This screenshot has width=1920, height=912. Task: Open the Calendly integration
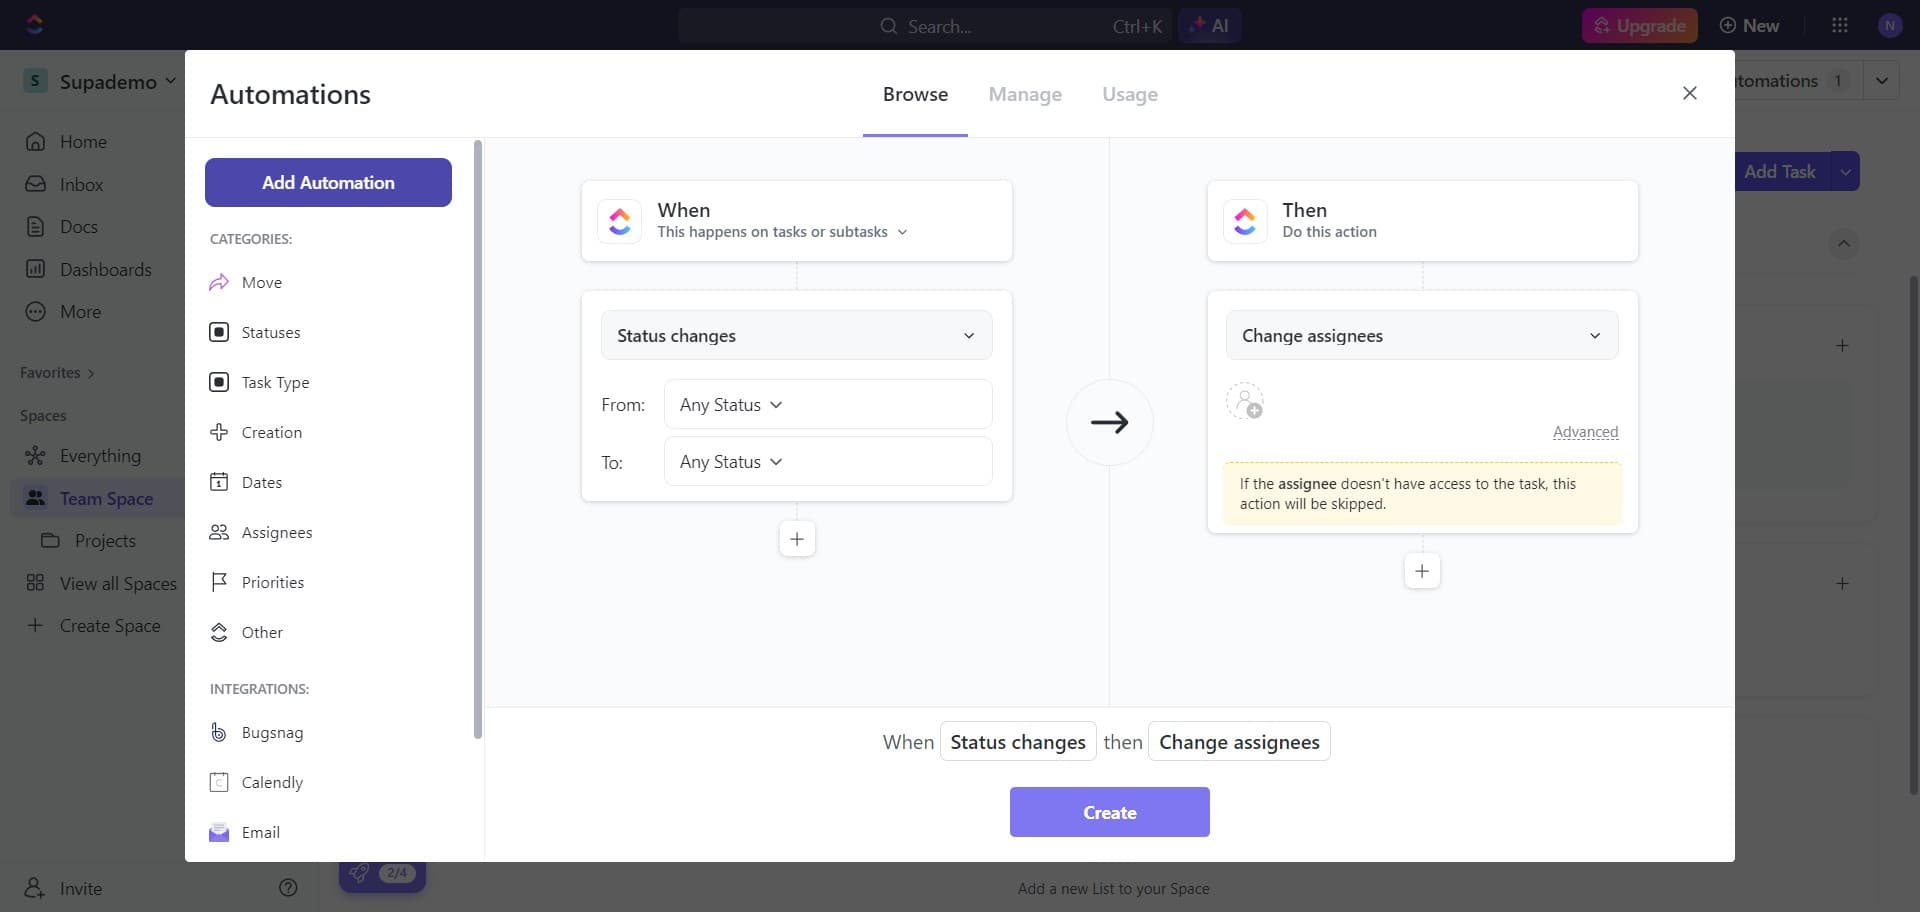(x=272, y=782)
